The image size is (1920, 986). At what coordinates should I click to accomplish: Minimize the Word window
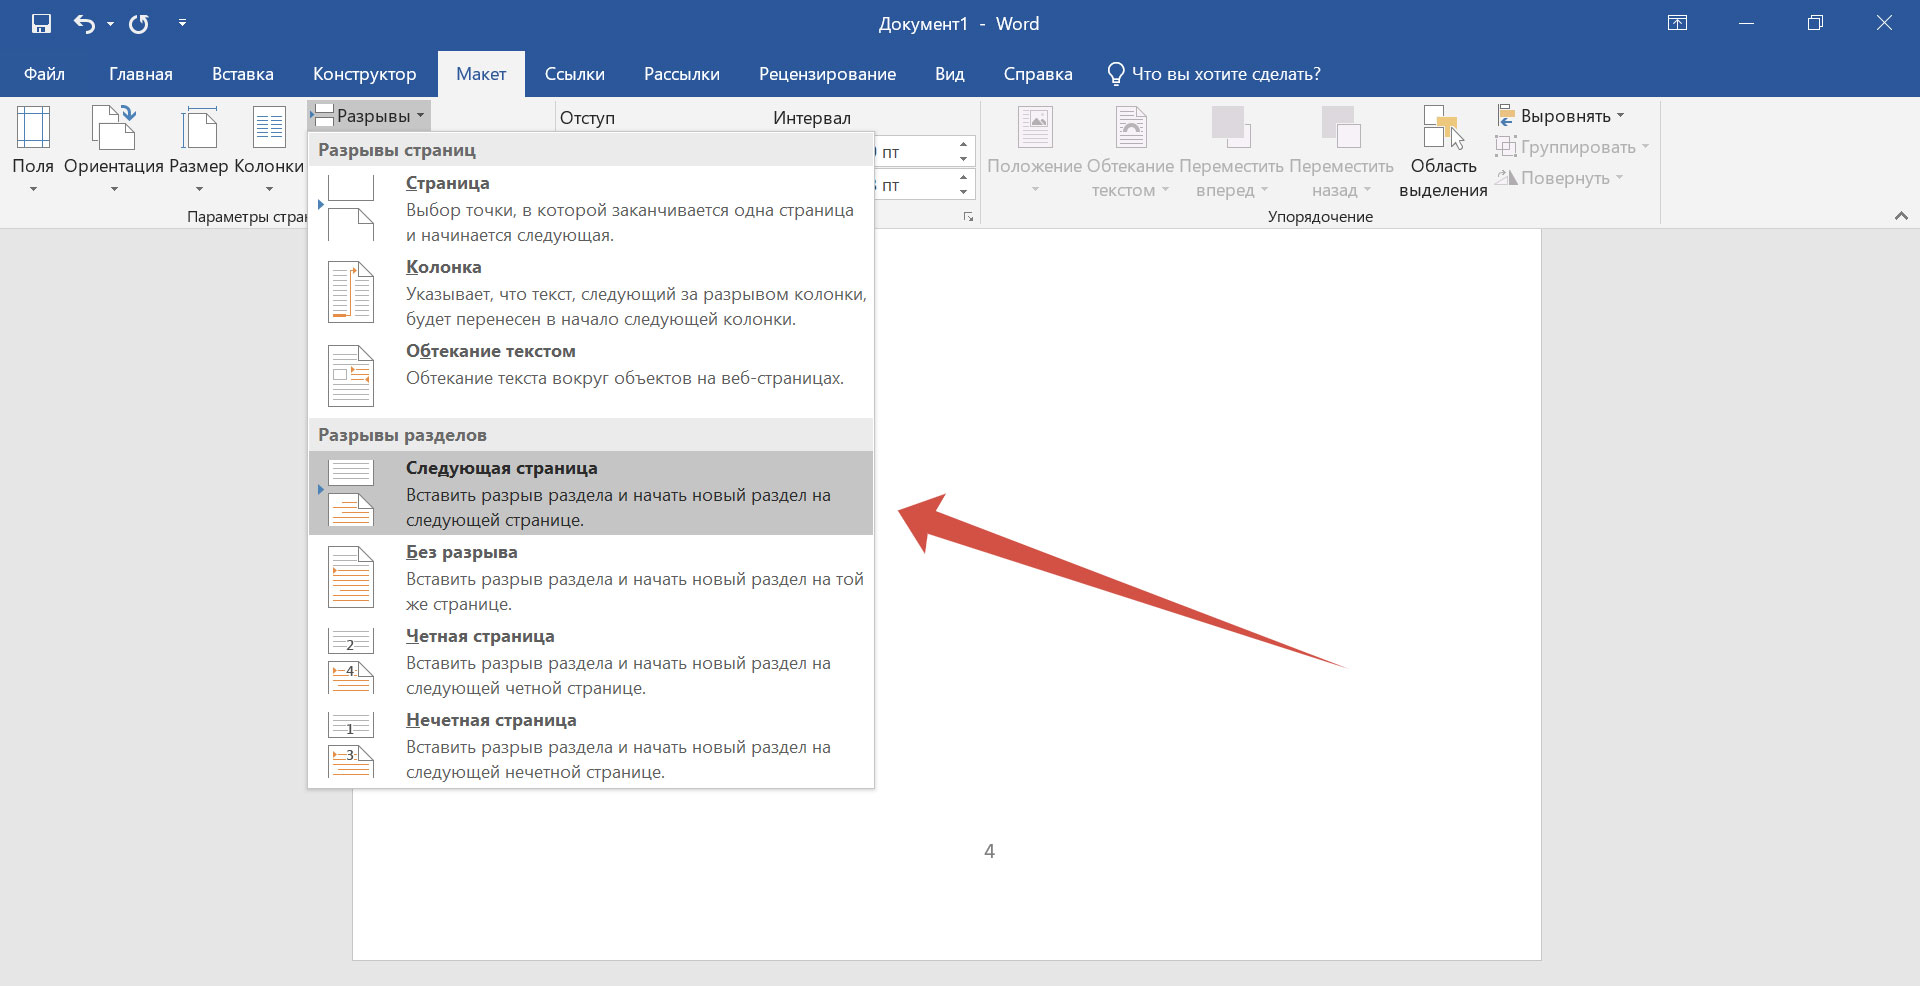pyautogui.click(x=1747, y=23)
